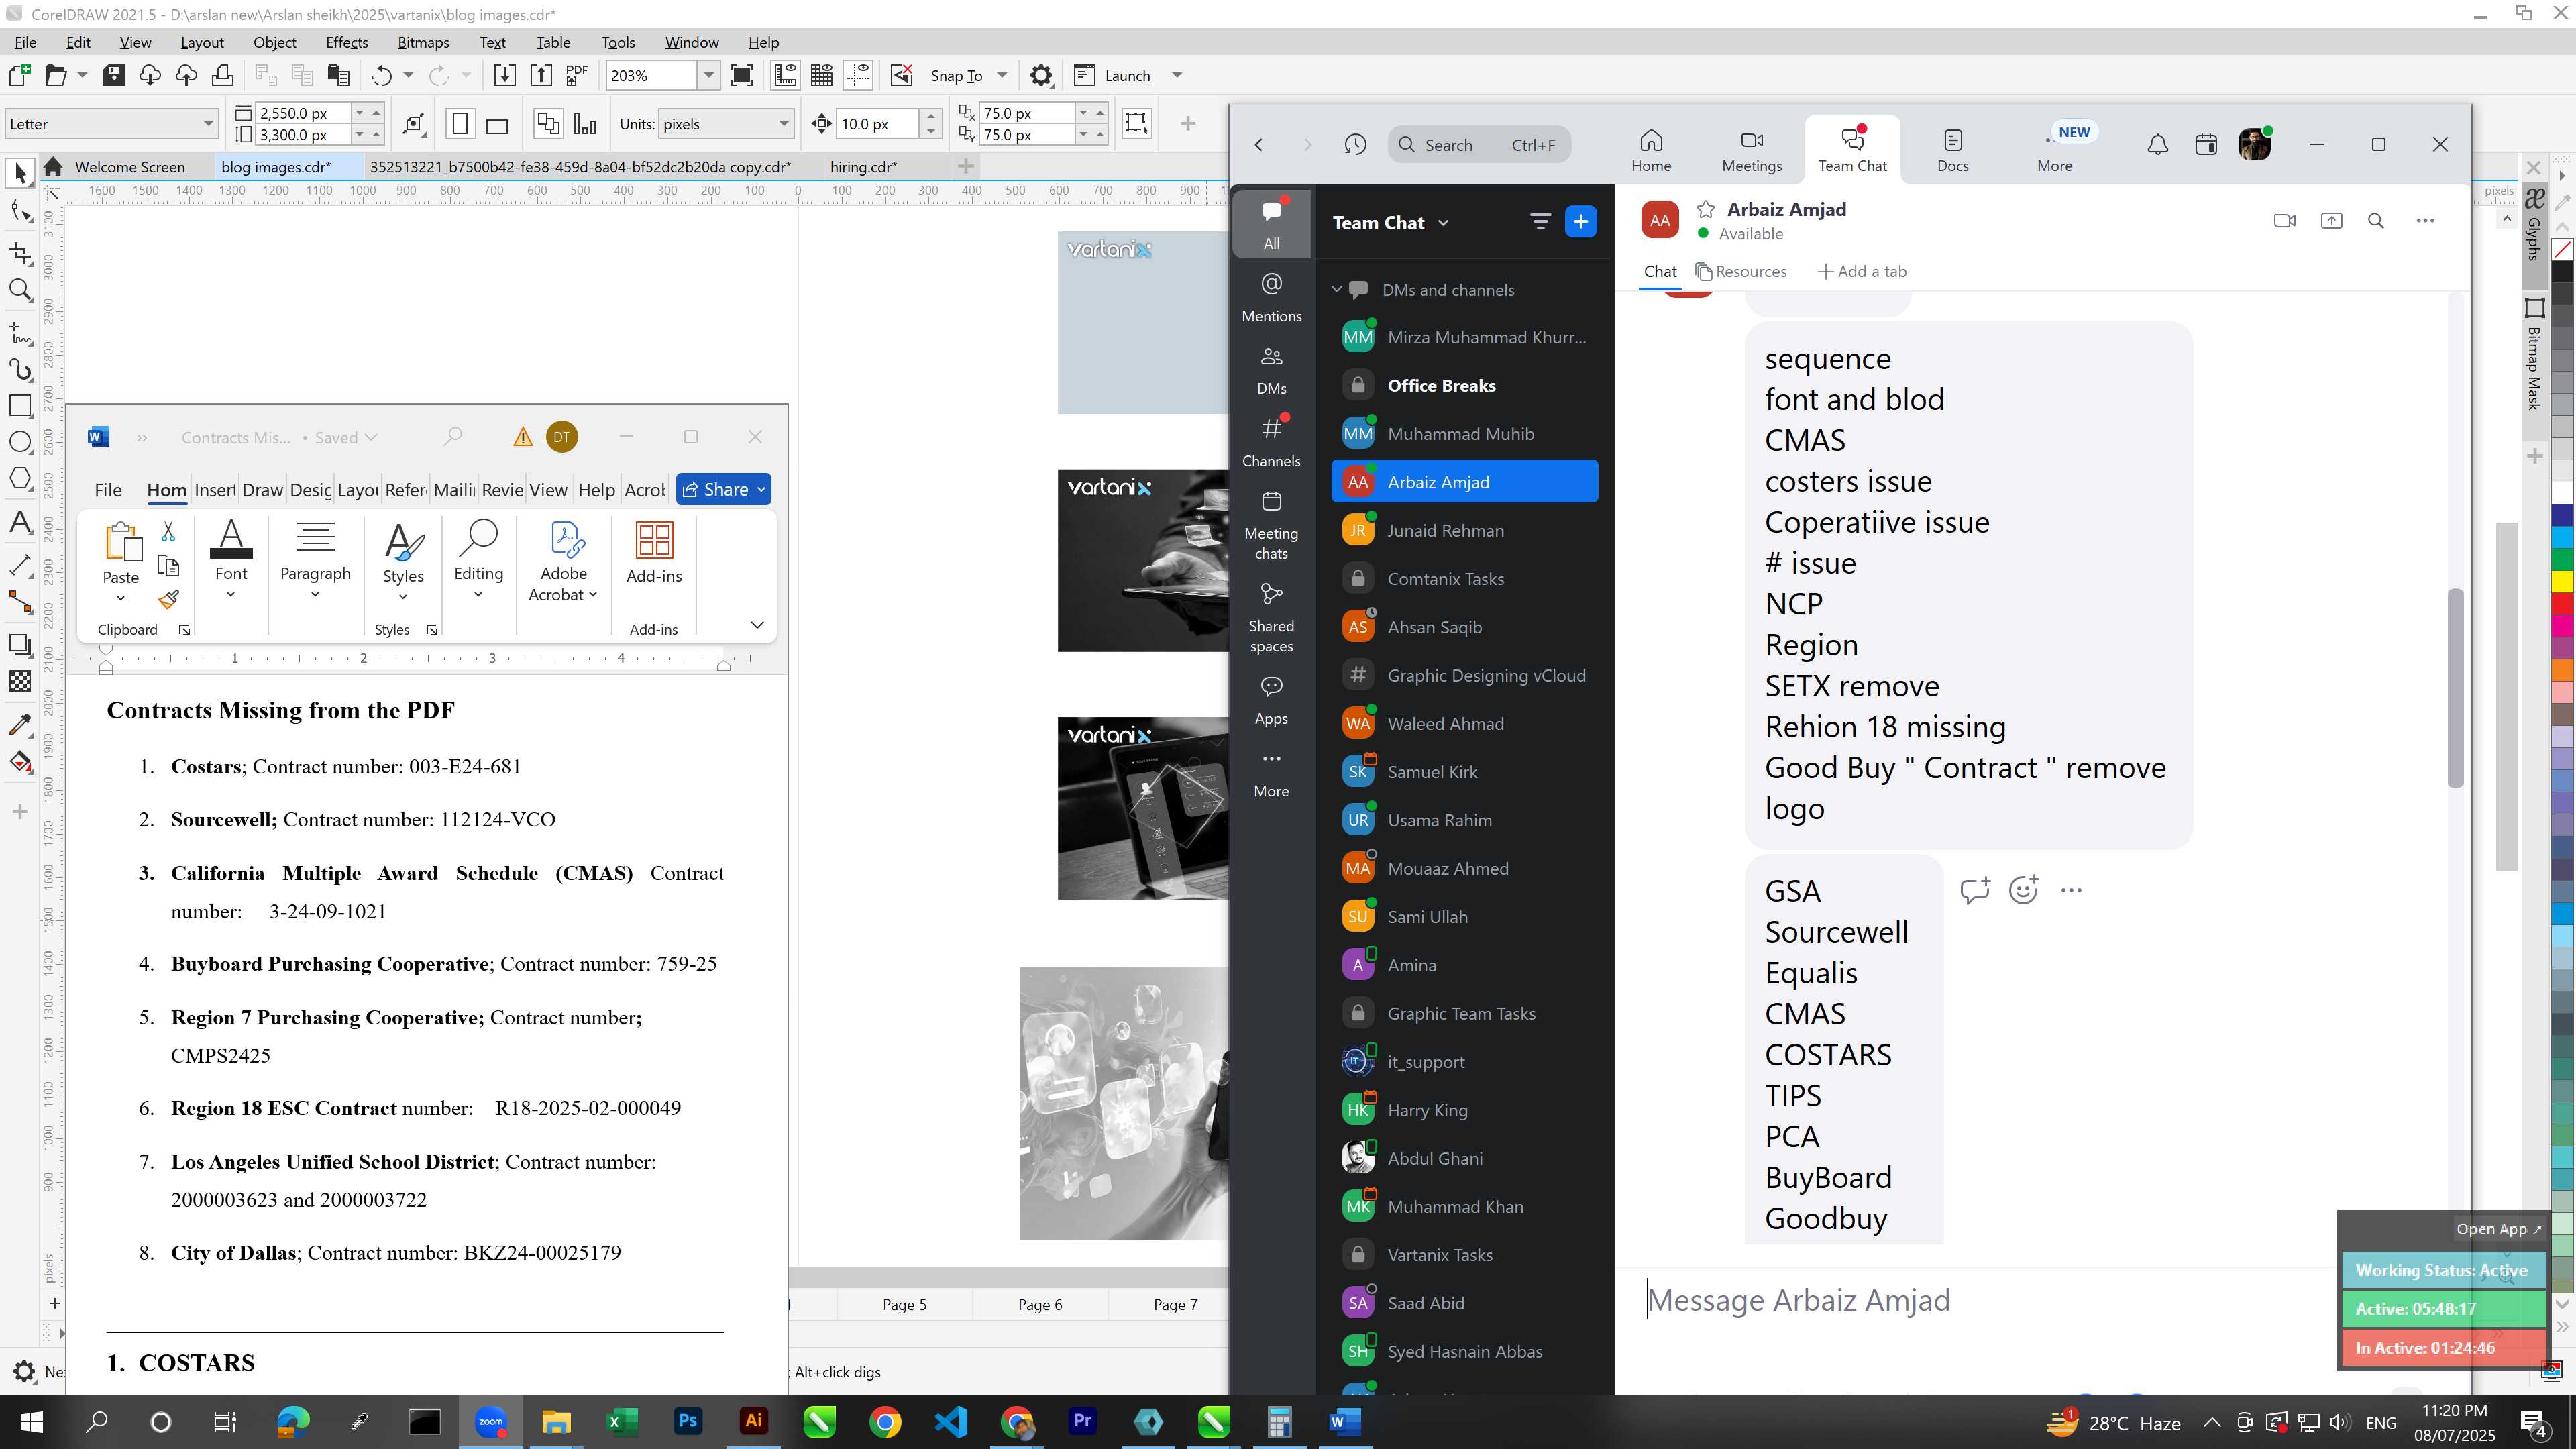
Task: Click Add a tab in chat
Action: tap(1862, 271)
